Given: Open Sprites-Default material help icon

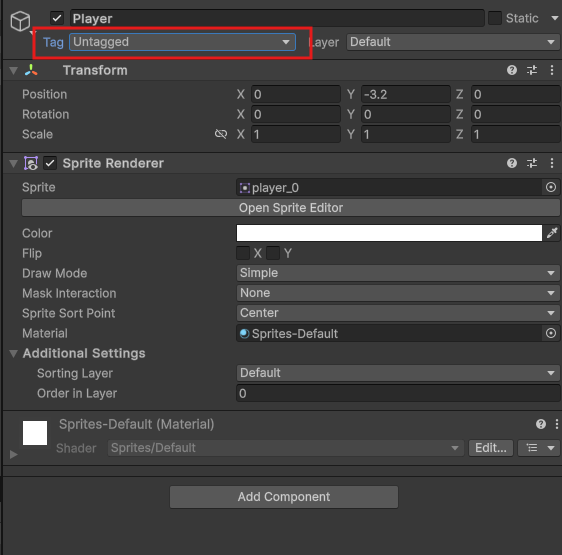Looking at the screenshot, I should pos(541,424).
